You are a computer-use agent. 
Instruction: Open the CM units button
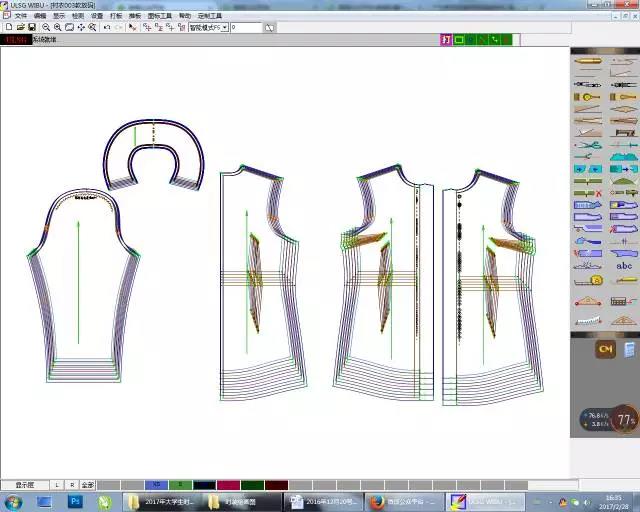tap(605, 349)
